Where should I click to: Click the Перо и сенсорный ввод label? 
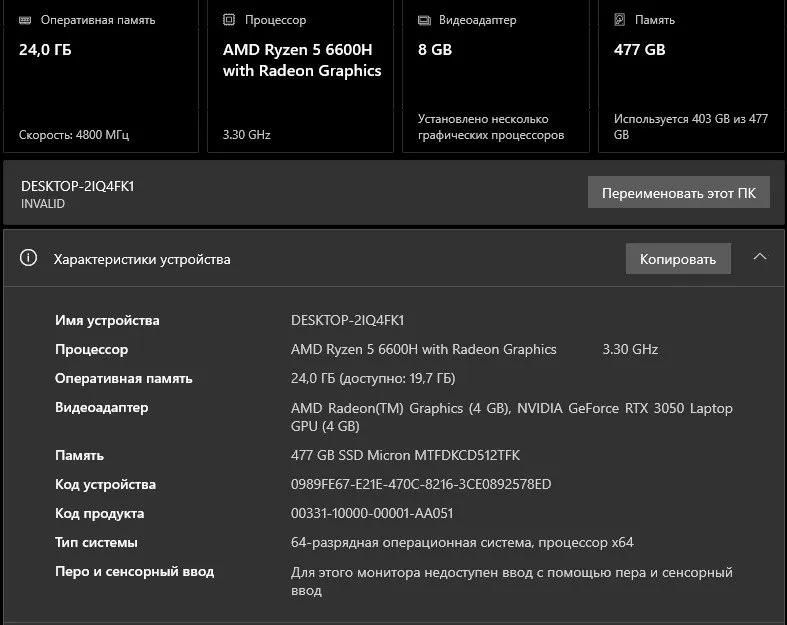tap(135, 572)
